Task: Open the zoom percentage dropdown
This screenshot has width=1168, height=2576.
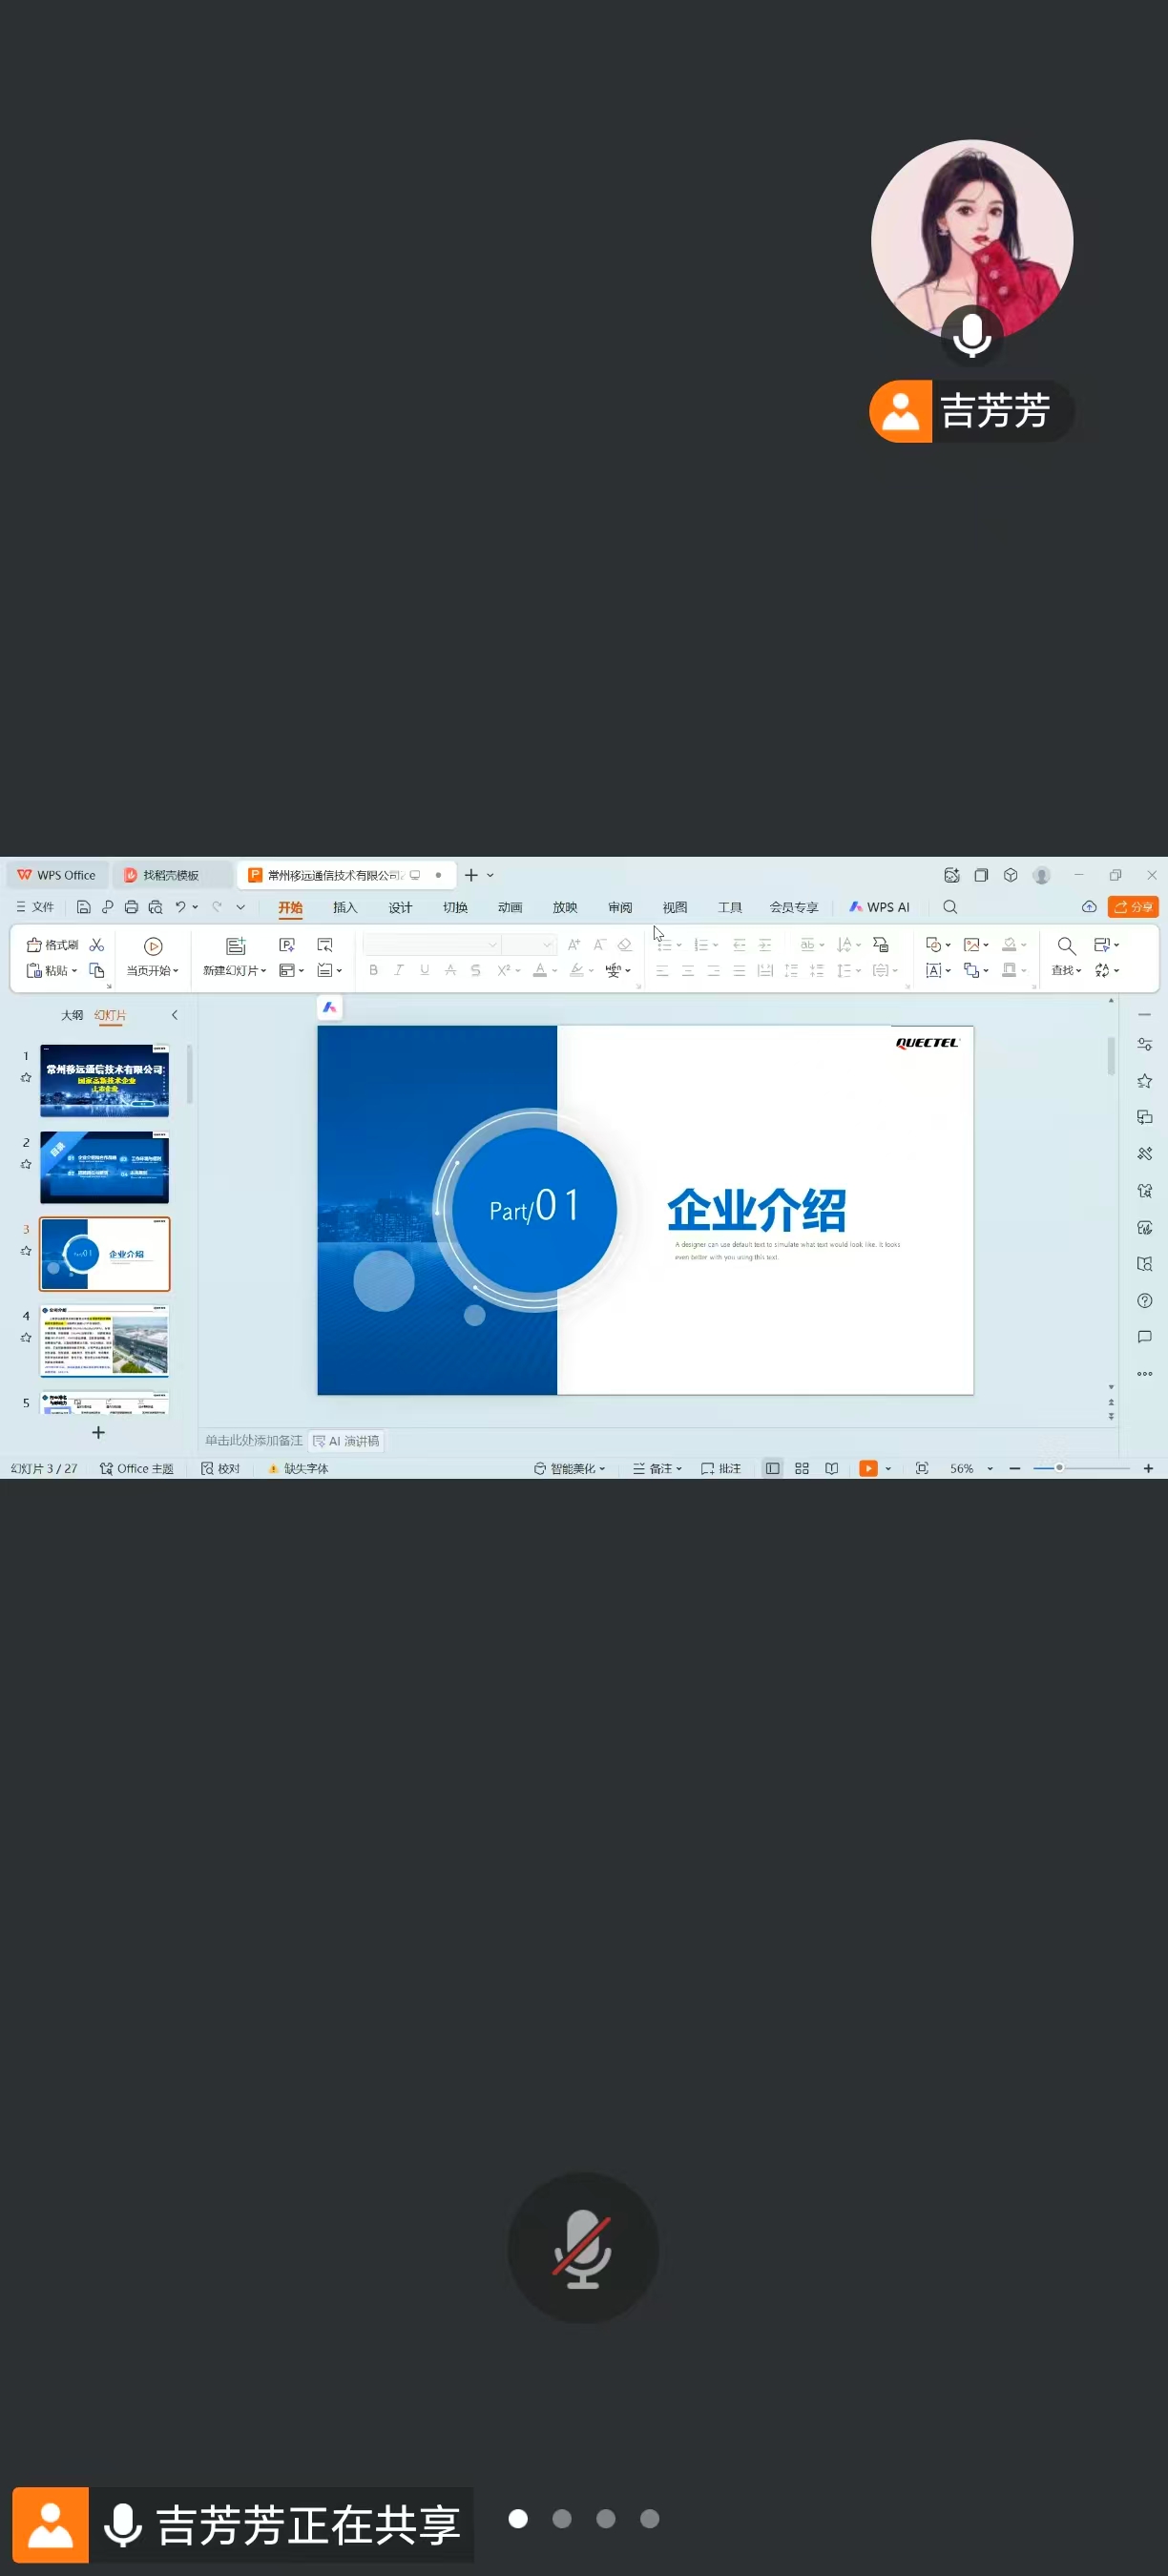Action: coord(990,1468)
